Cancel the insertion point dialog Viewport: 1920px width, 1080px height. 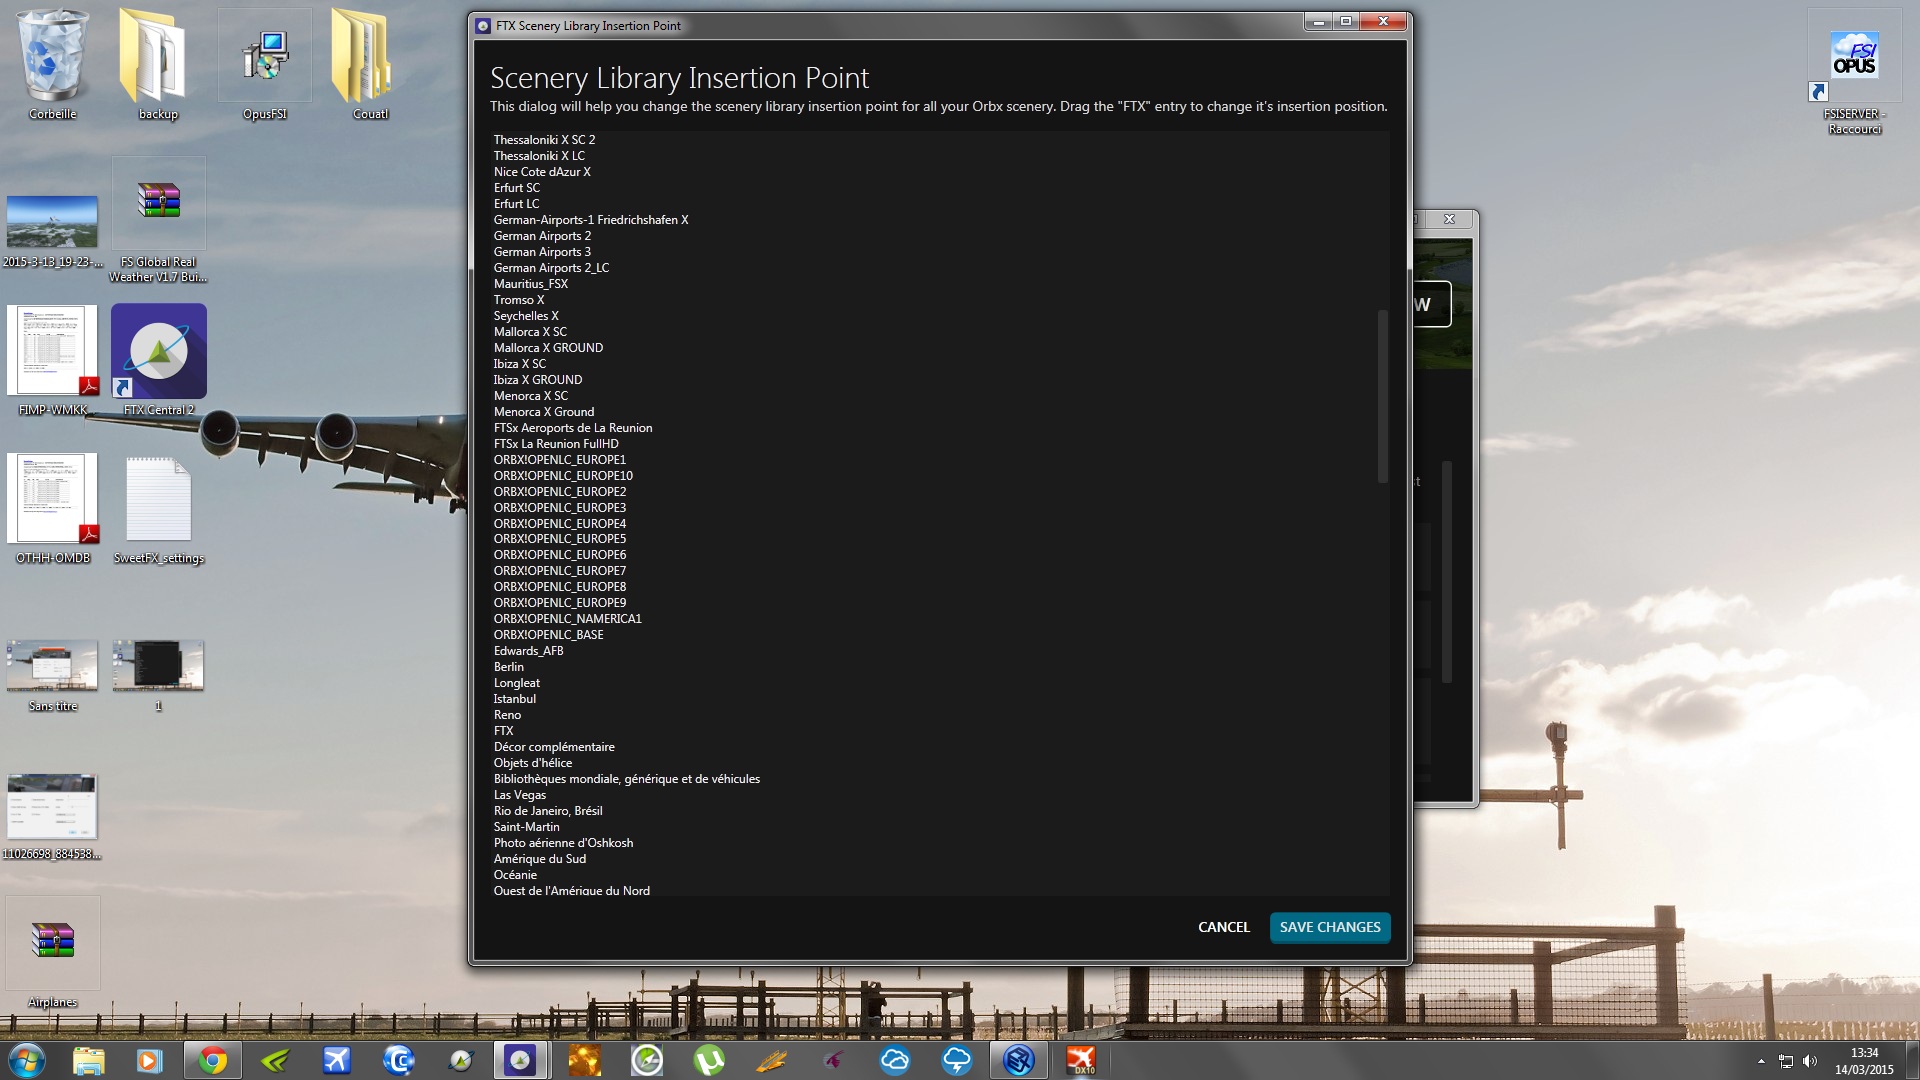click(x=1224, y=927)
